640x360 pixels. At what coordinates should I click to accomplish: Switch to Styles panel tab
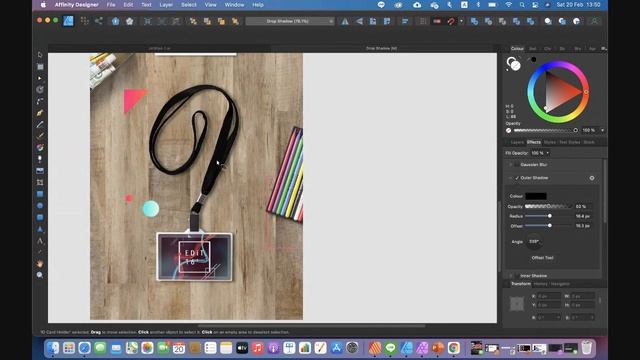click(550, 142)
